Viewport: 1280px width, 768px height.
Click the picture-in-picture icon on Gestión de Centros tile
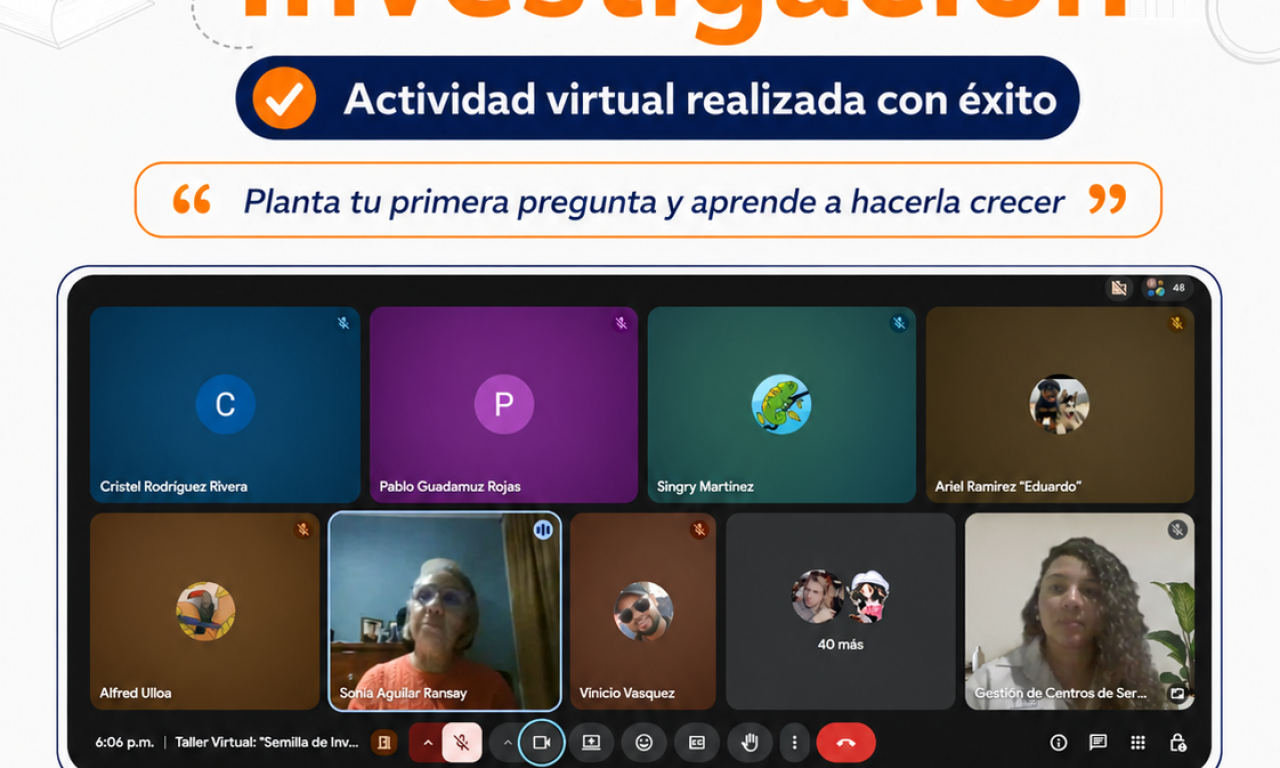click(1177, 693)
